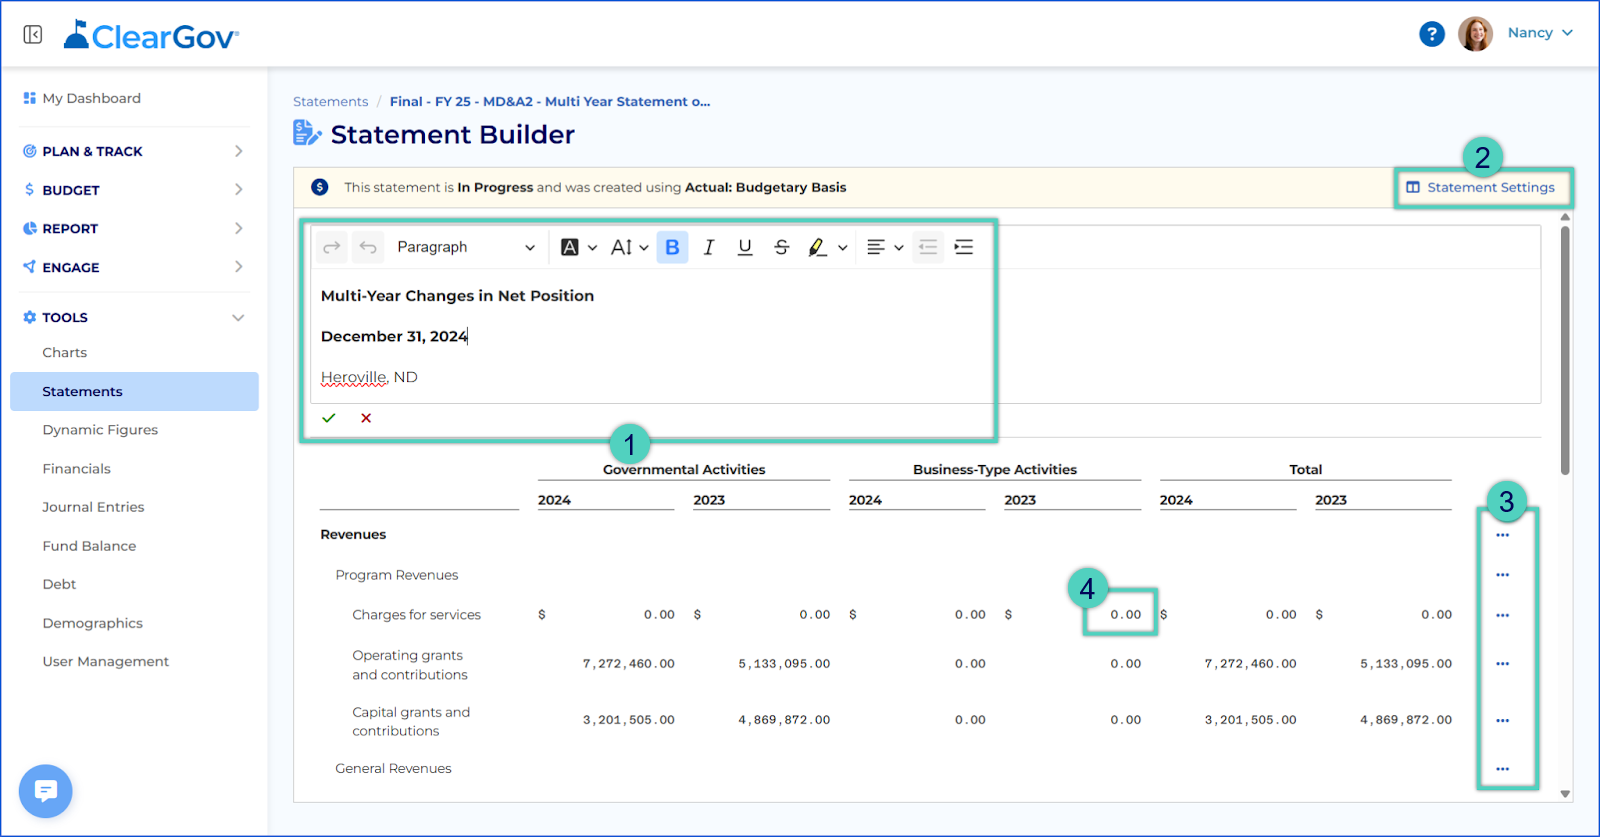Screen dimensions: 1600x837
Task: Open Dynamic Figures
Action: [x=100, y=430]
